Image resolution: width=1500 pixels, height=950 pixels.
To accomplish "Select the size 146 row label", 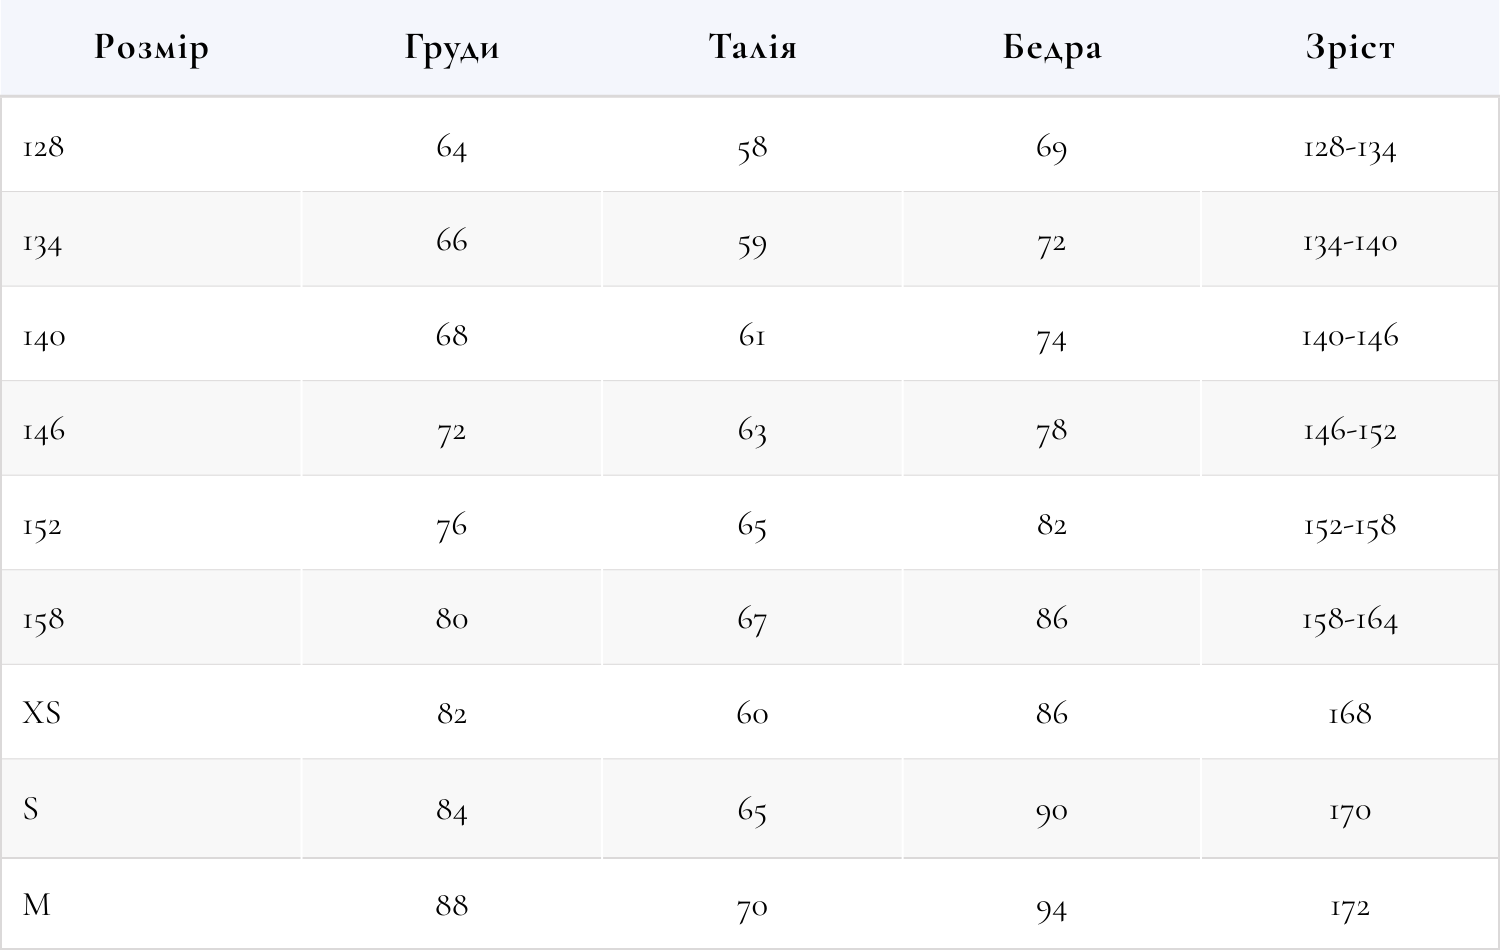I will [44, 431].
